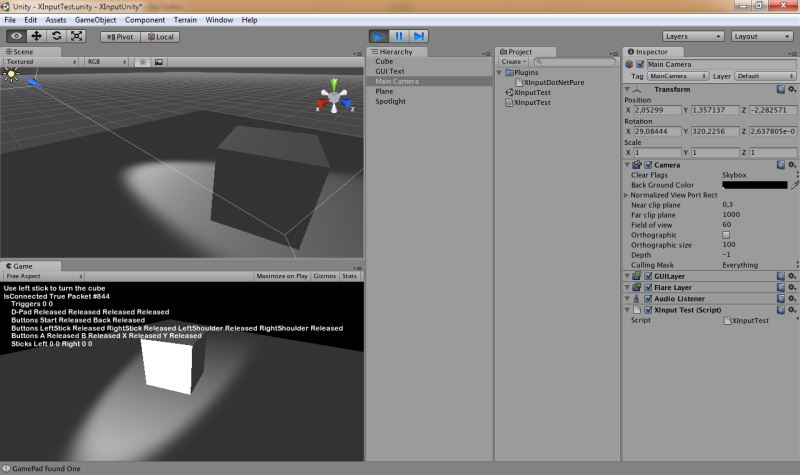Select the Move tool
This screenshot has height=475, width=800.
[36, 36]
